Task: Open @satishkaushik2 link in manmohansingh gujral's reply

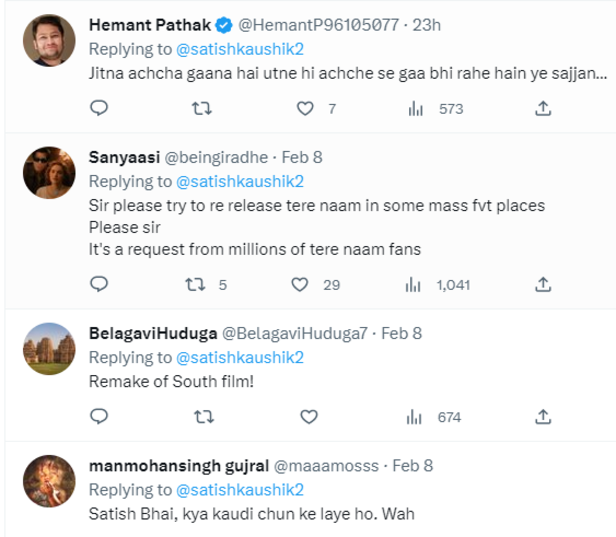Action: [239, 490]
